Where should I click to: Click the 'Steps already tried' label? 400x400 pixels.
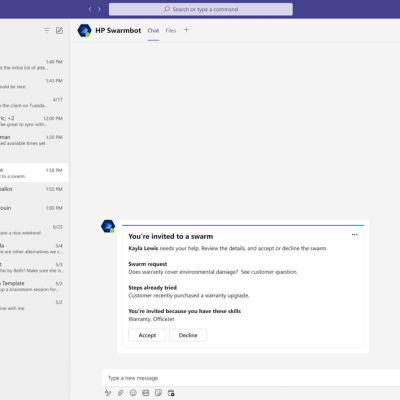pos(153,287)
